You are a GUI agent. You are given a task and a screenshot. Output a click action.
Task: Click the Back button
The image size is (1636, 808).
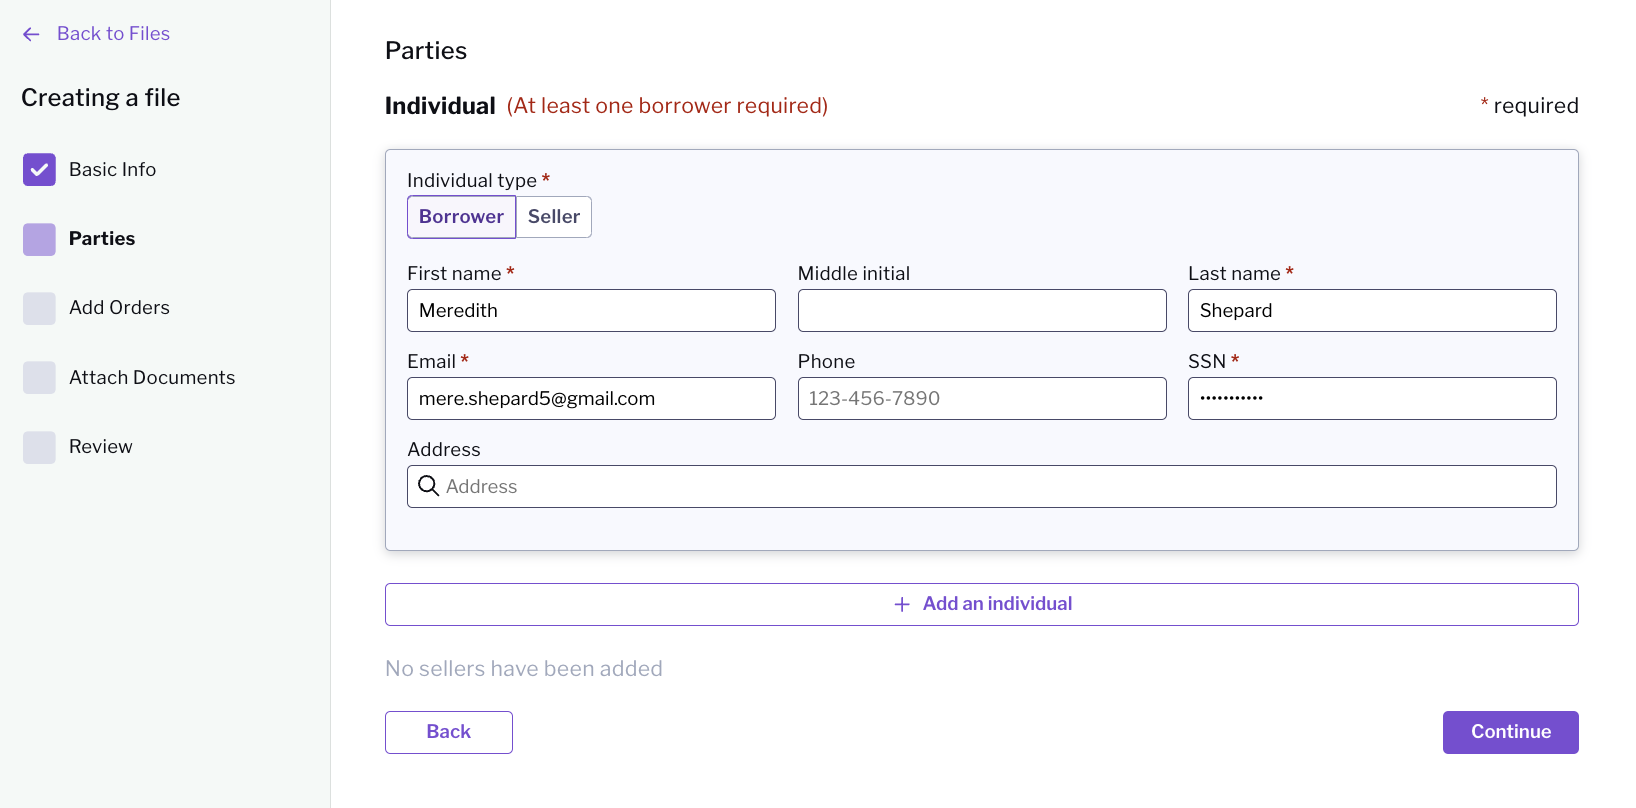pyautogui.click(x=449, y=733)
